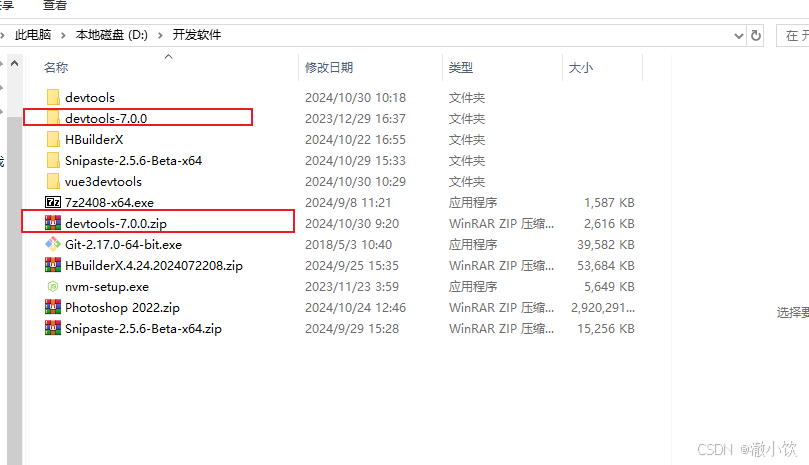Image resolution: width=809 pixels, height=465 pixels.
Task: Click the size value 53,684 KB
Action: click(x=606, y=266)
